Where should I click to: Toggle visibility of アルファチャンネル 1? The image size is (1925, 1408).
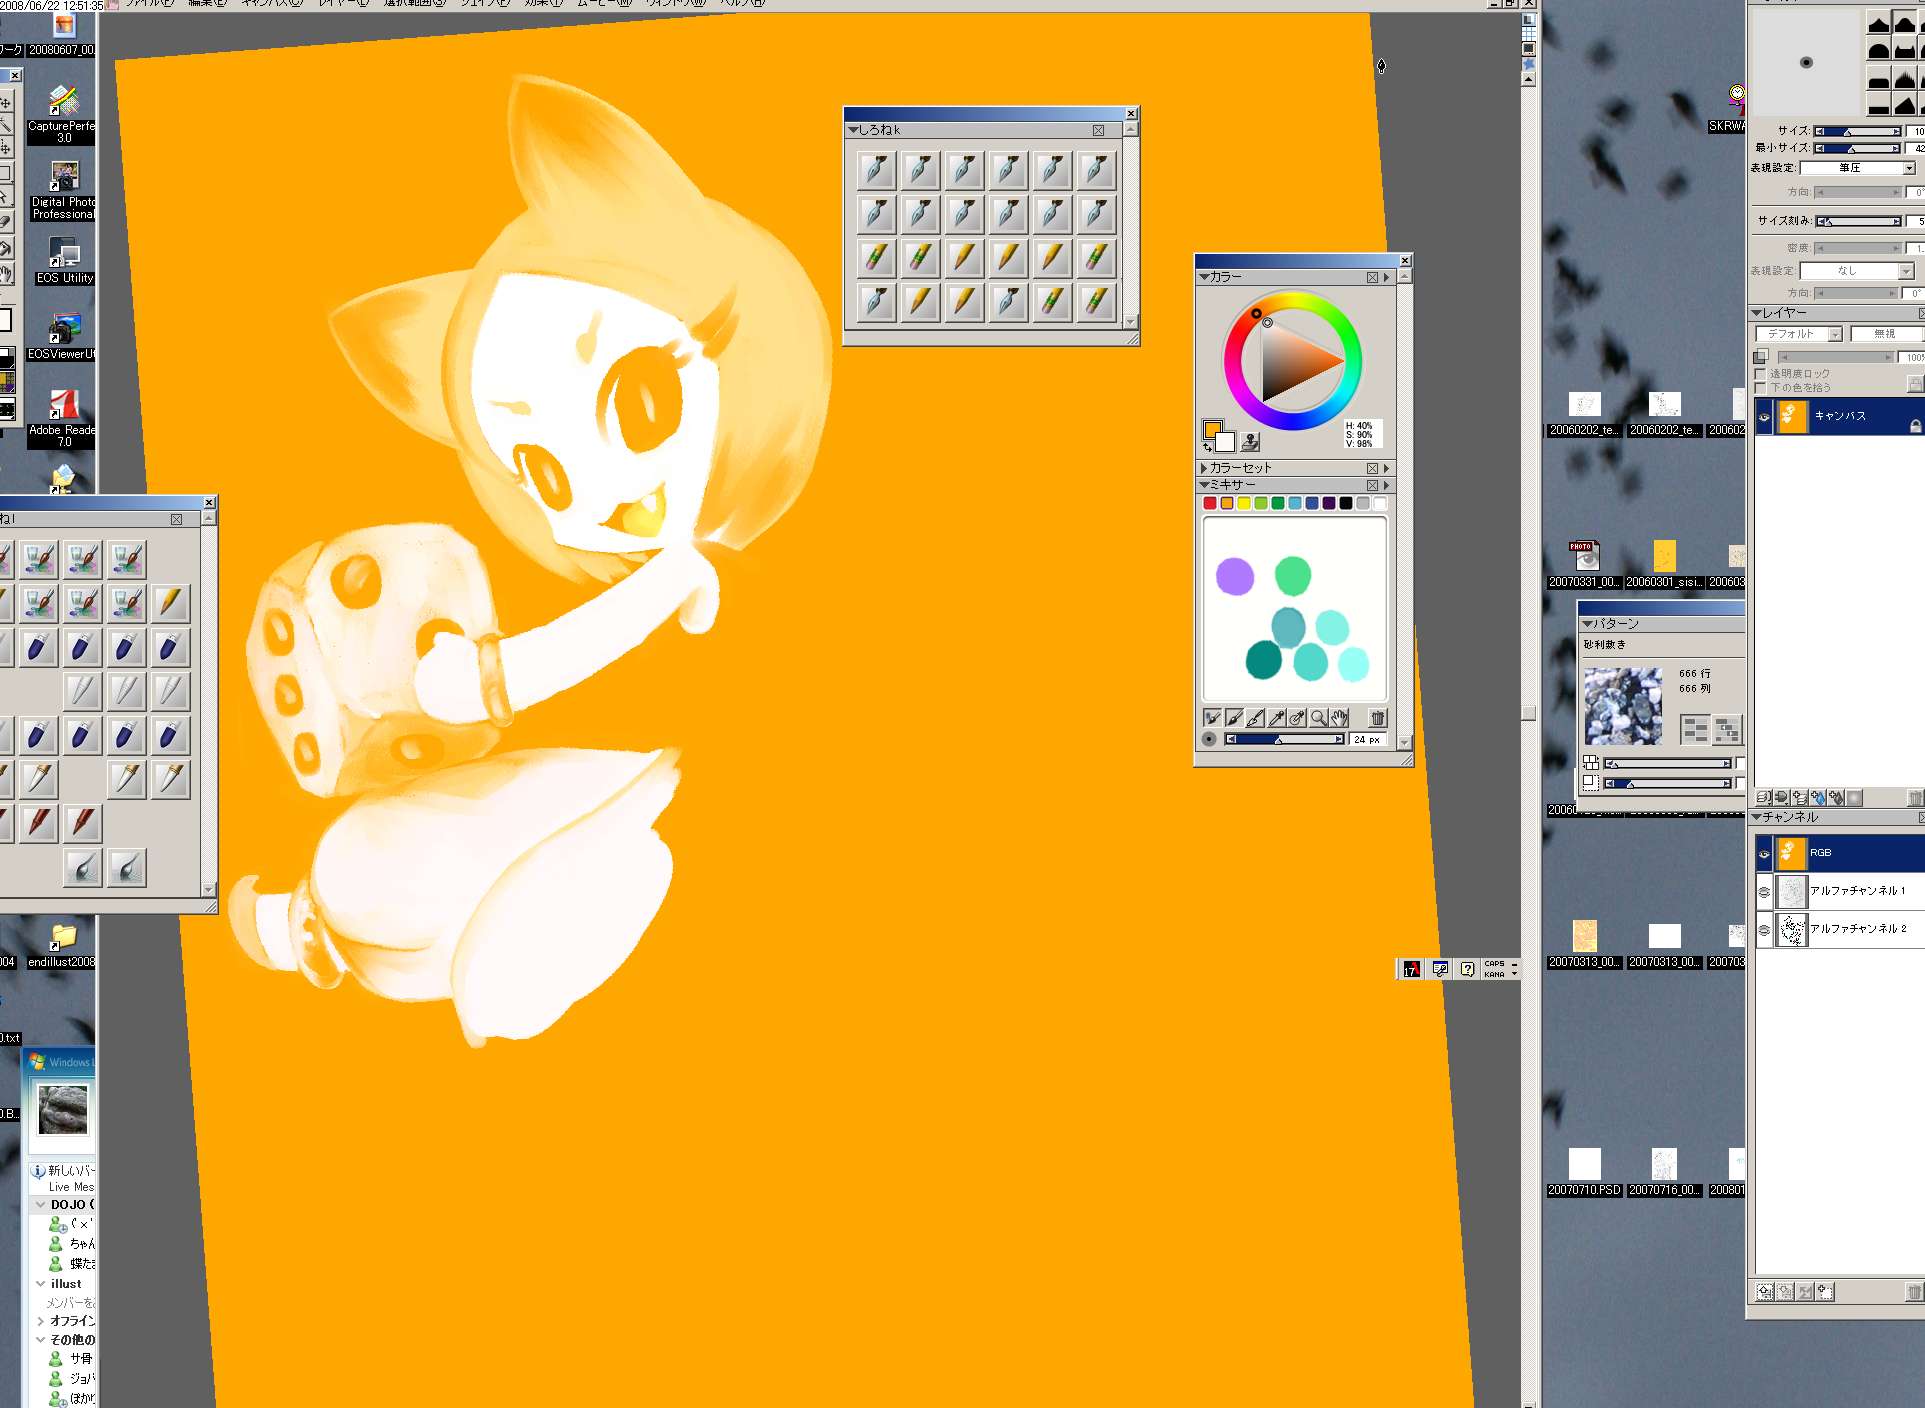tap(1764, 891)
